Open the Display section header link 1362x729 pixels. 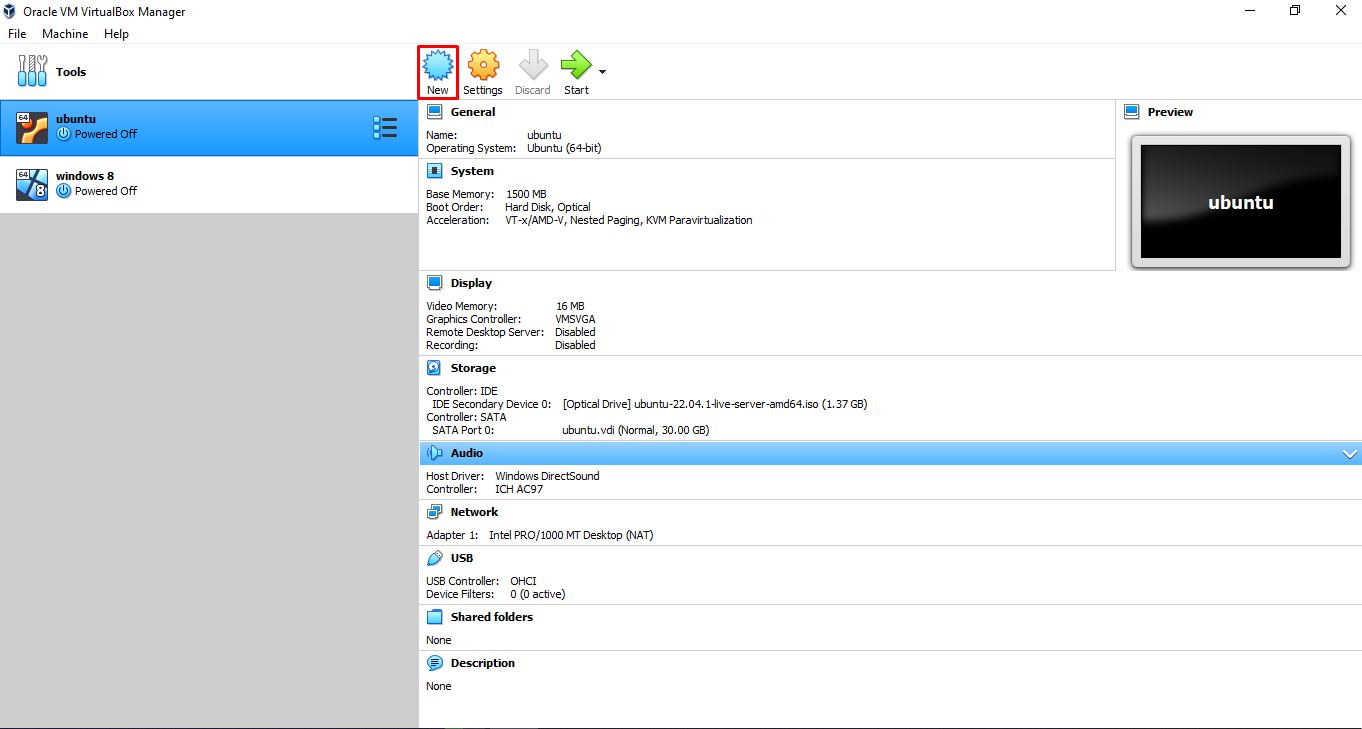point(471,283)
